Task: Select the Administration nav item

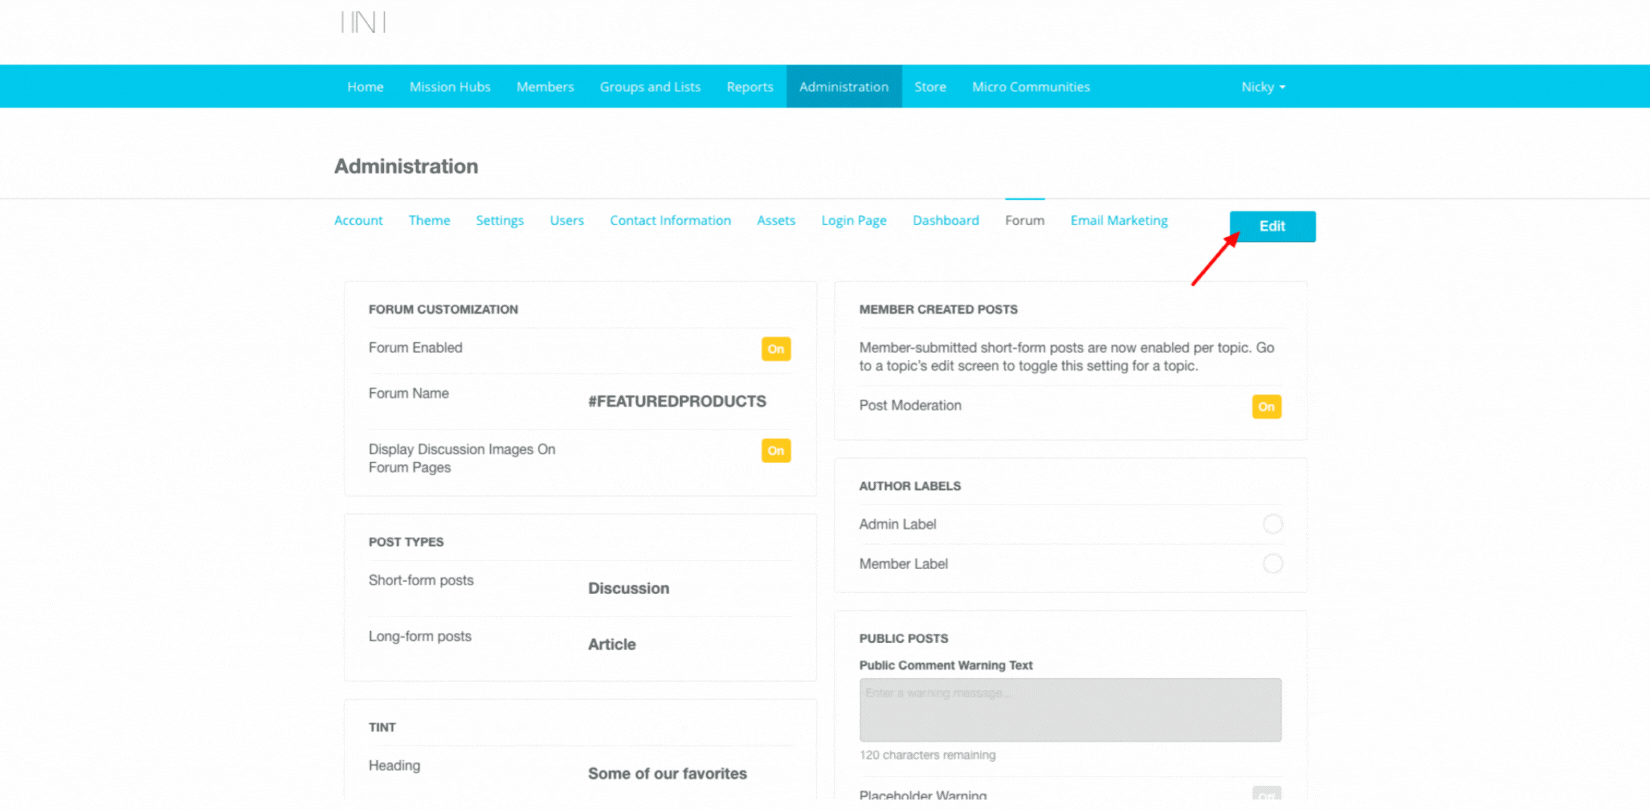Action: [x=844, y=87]
